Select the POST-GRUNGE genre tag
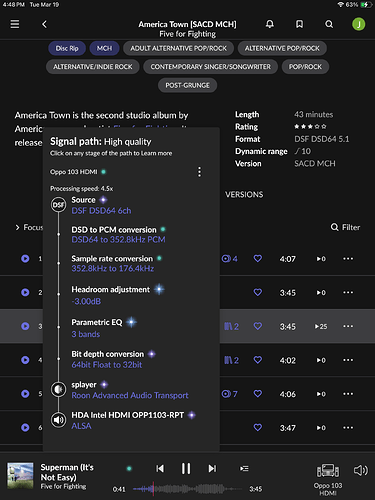The image size is (375, 500). [187, 85]
